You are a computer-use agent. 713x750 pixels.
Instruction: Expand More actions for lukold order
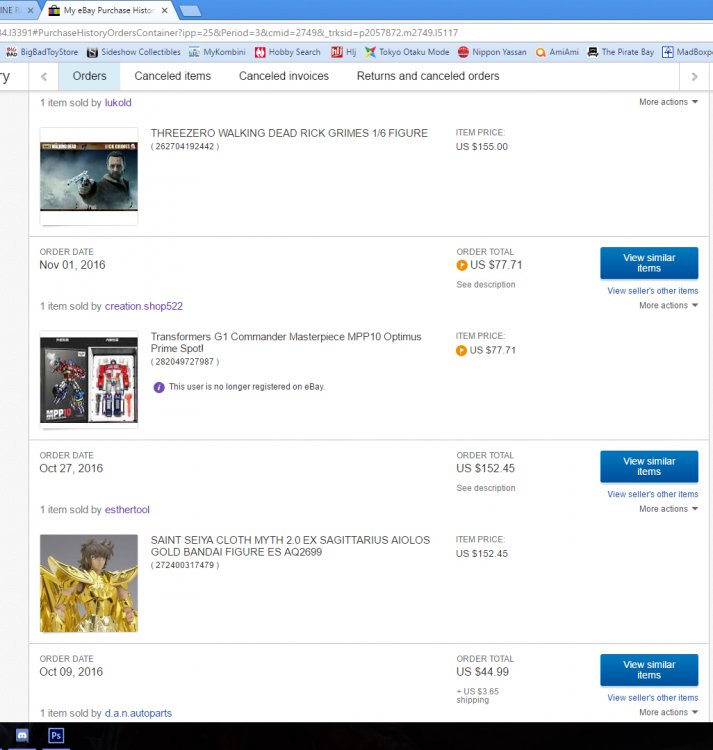click(x=669, y=102)
